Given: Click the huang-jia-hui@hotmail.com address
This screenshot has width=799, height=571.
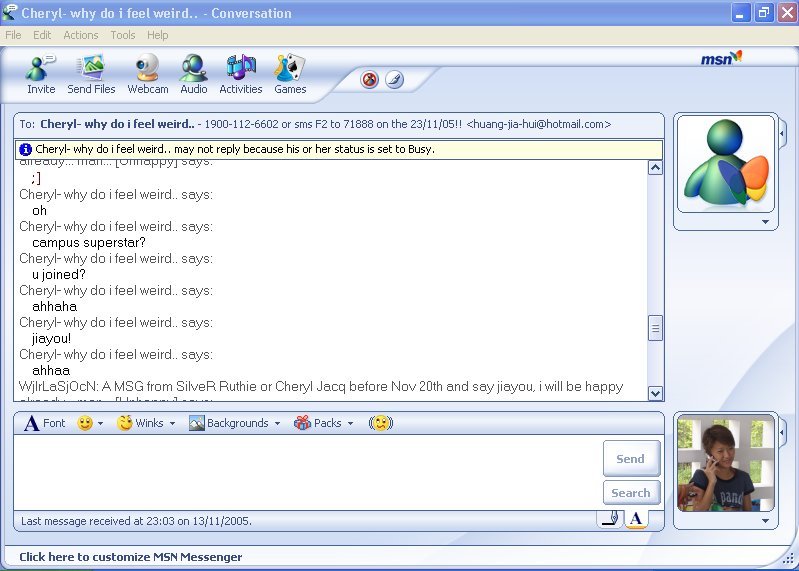Looking at the screenshot, I should (538, 124).
